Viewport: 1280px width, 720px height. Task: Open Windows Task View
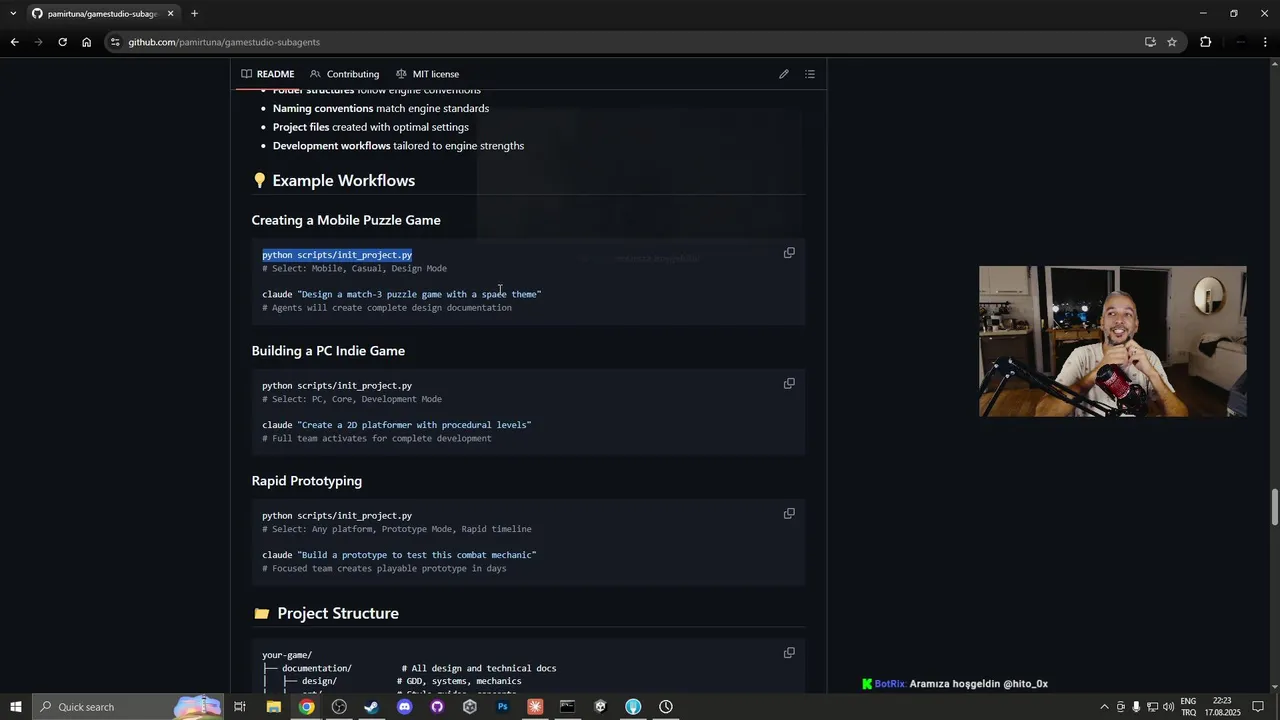240,707
